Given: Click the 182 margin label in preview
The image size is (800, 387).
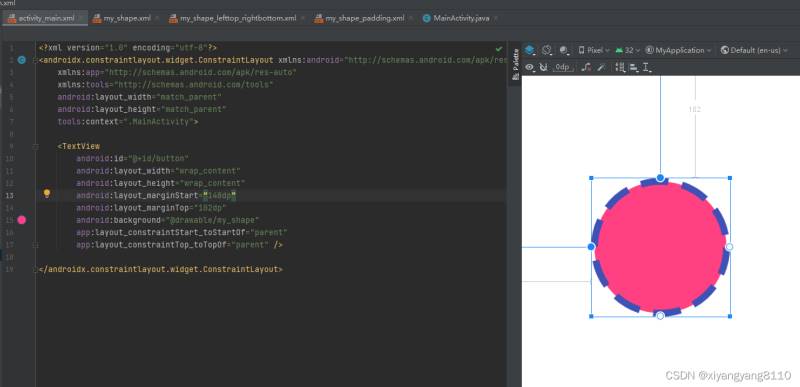Looking at the screenshot, I should pyautogui.click(x=694, y=109).
